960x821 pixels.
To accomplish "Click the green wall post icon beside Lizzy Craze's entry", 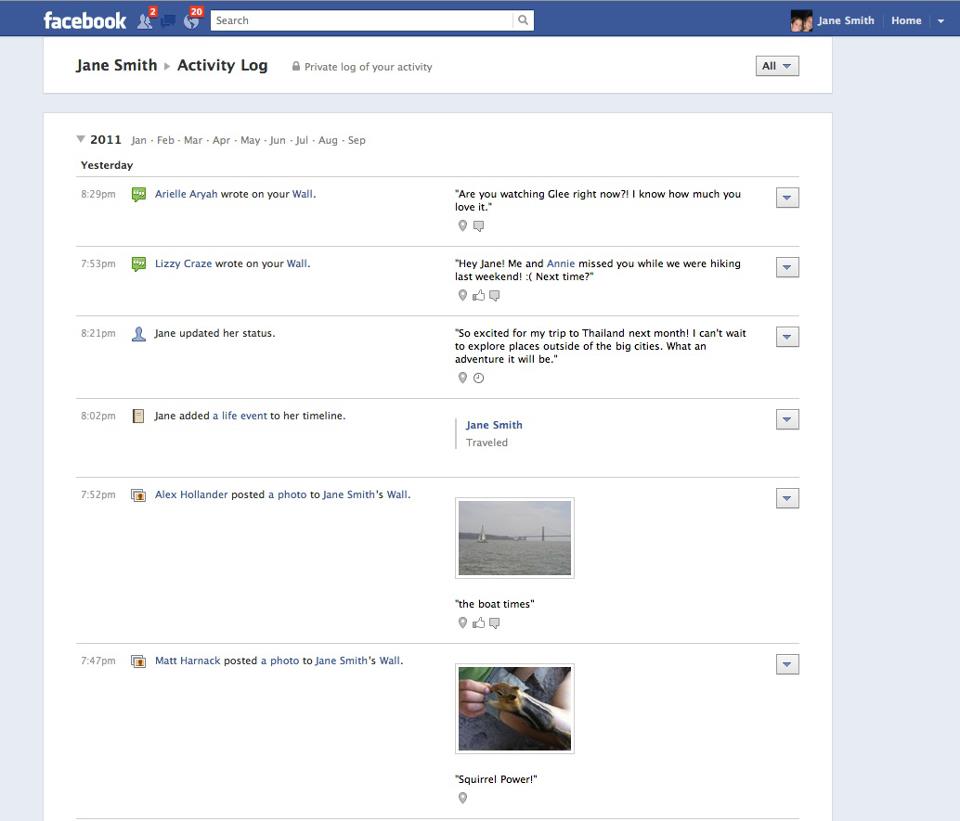I will pos(137,263).
